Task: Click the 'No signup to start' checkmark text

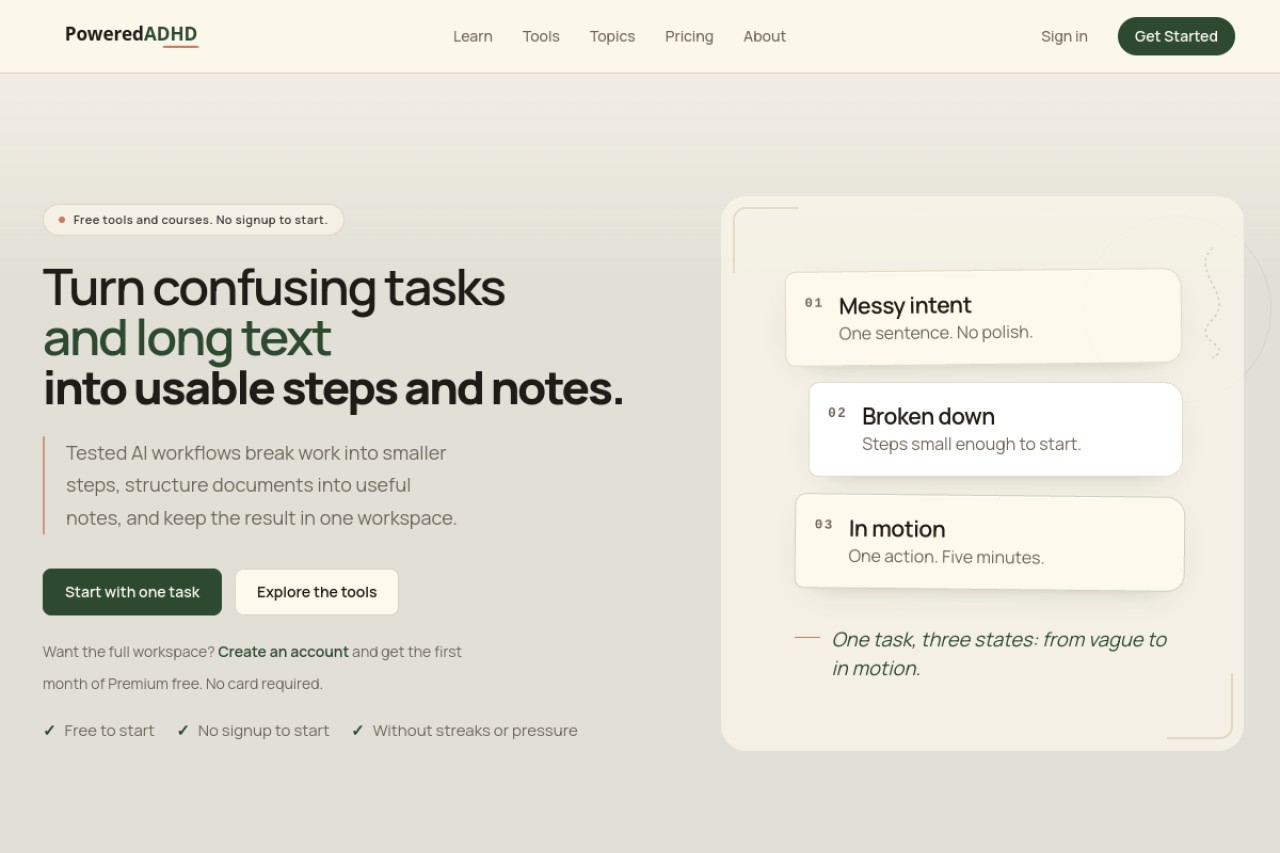Action: click(263, 731)
